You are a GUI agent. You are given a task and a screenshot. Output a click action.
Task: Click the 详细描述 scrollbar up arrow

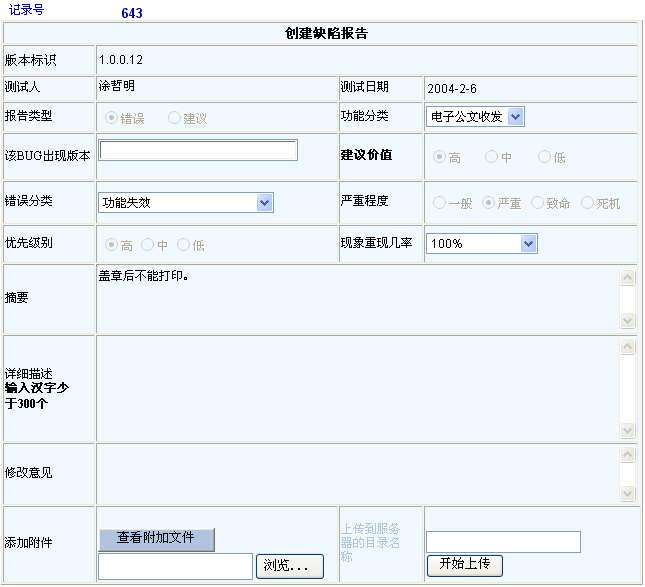tap(627, 347)
